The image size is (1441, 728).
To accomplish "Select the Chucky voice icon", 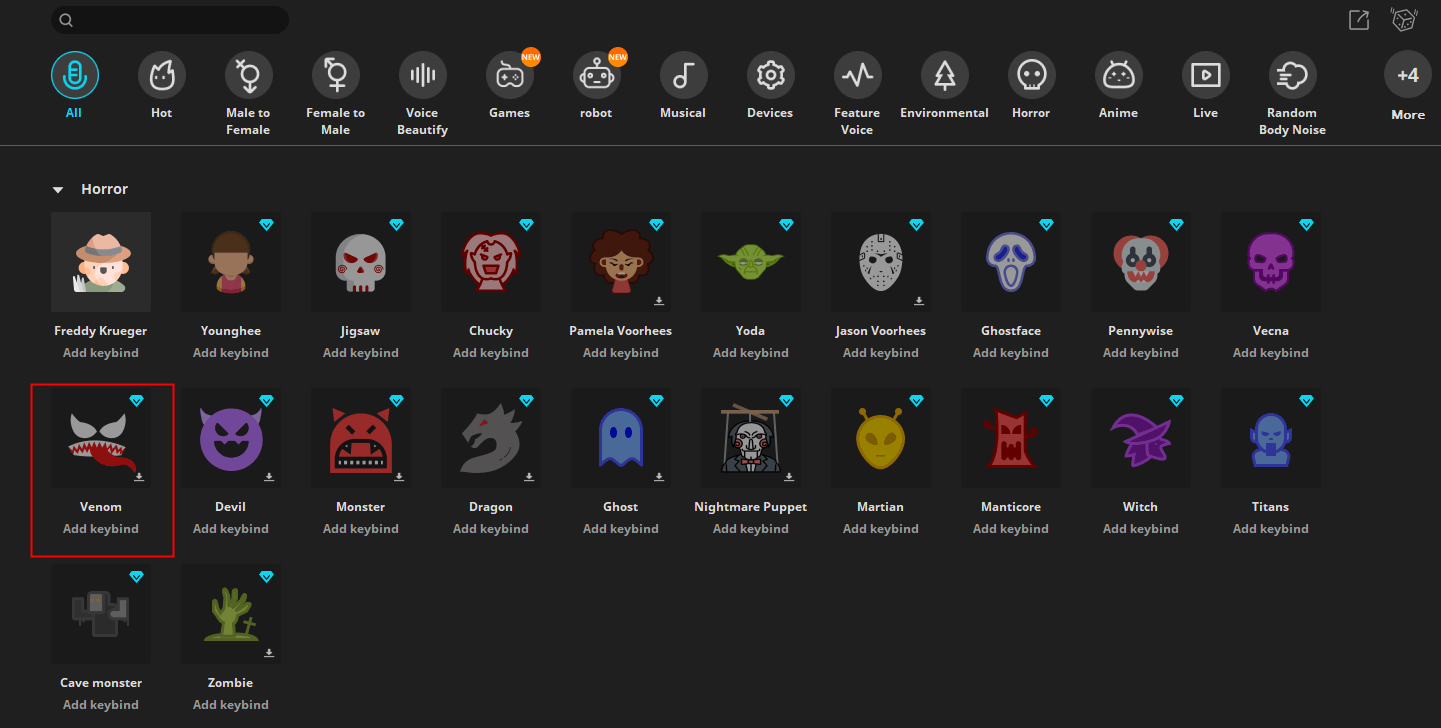I will [491, 262].
